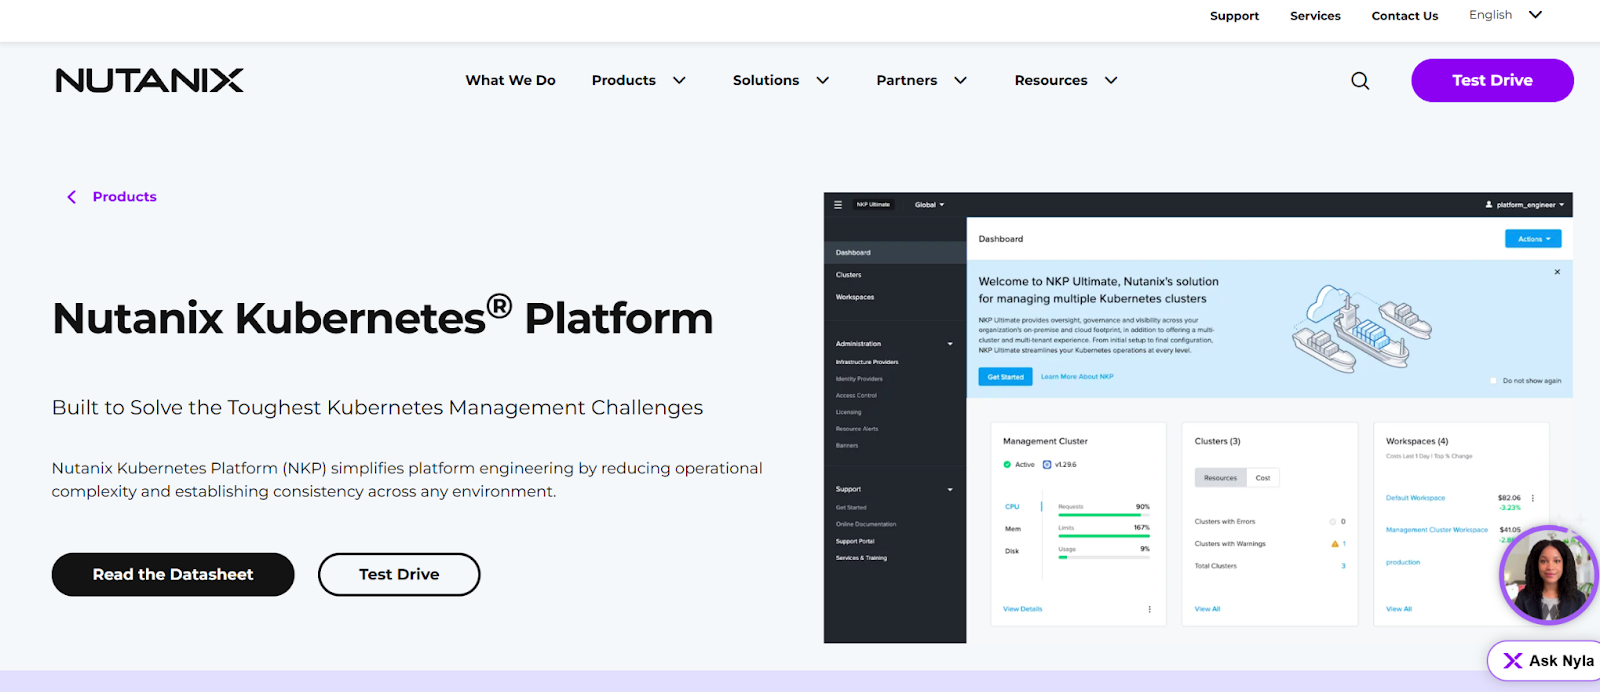Click View All in Workspaces card
This screenshot has width=1600, height=692.
click(x=1399, y=609)
